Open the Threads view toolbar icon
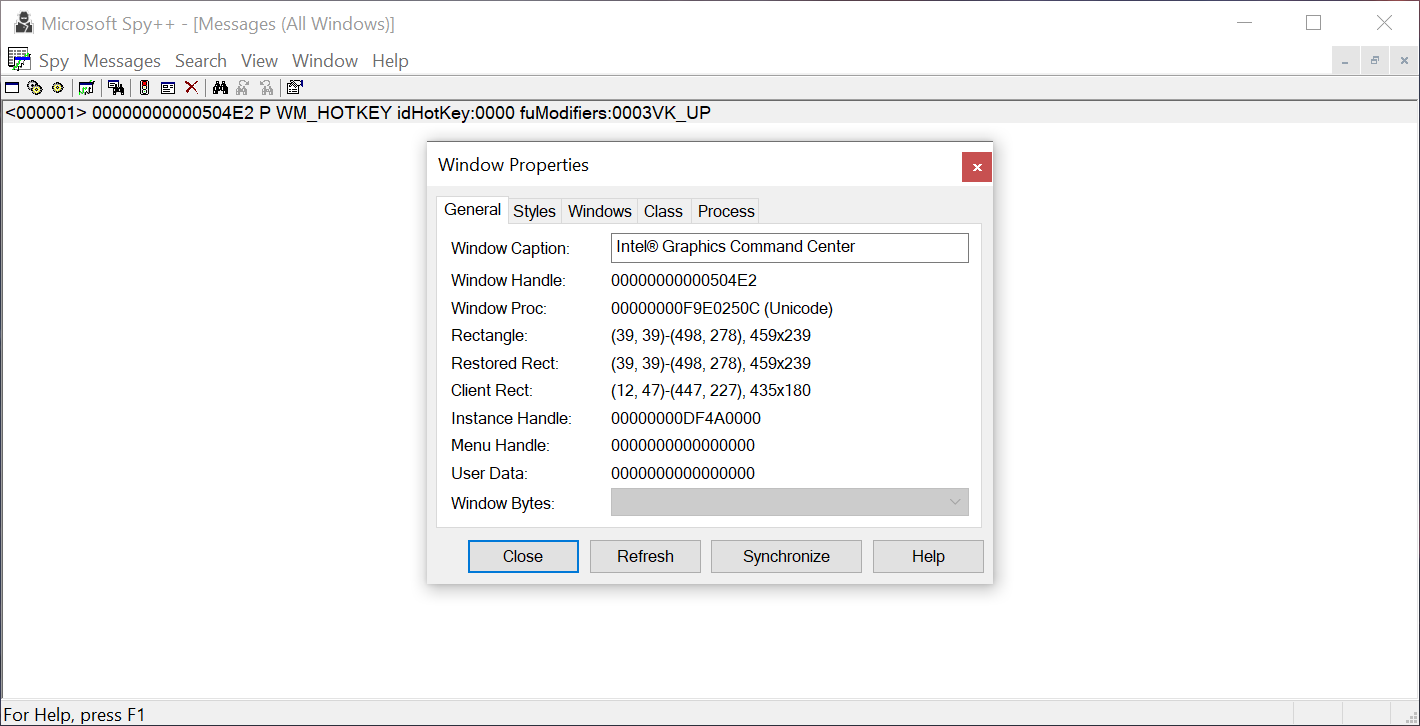The height and width of the screenshot is (726, 1420). point(57,88)
